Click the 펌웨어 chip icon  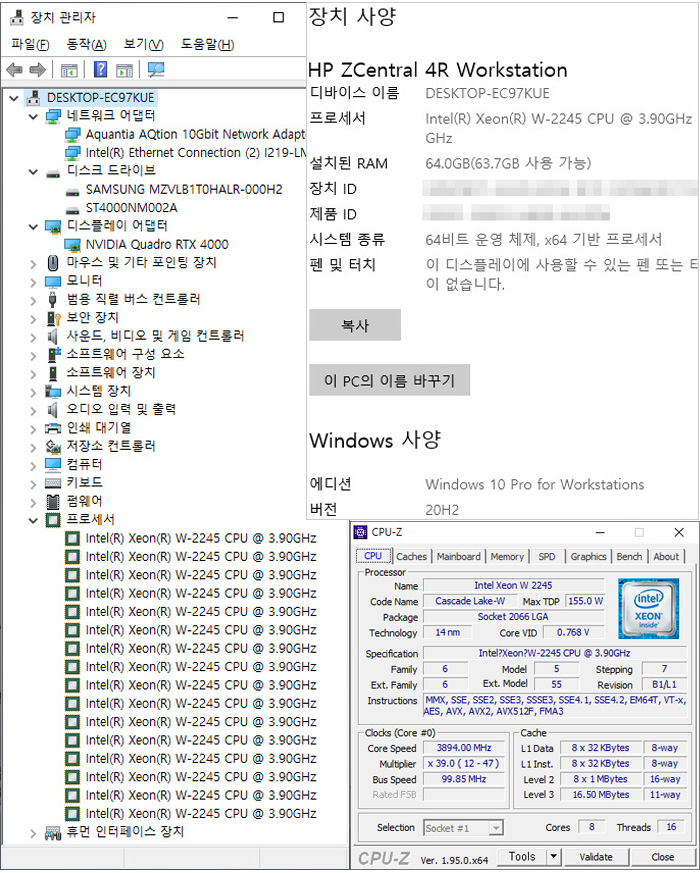tap(53, 502)
